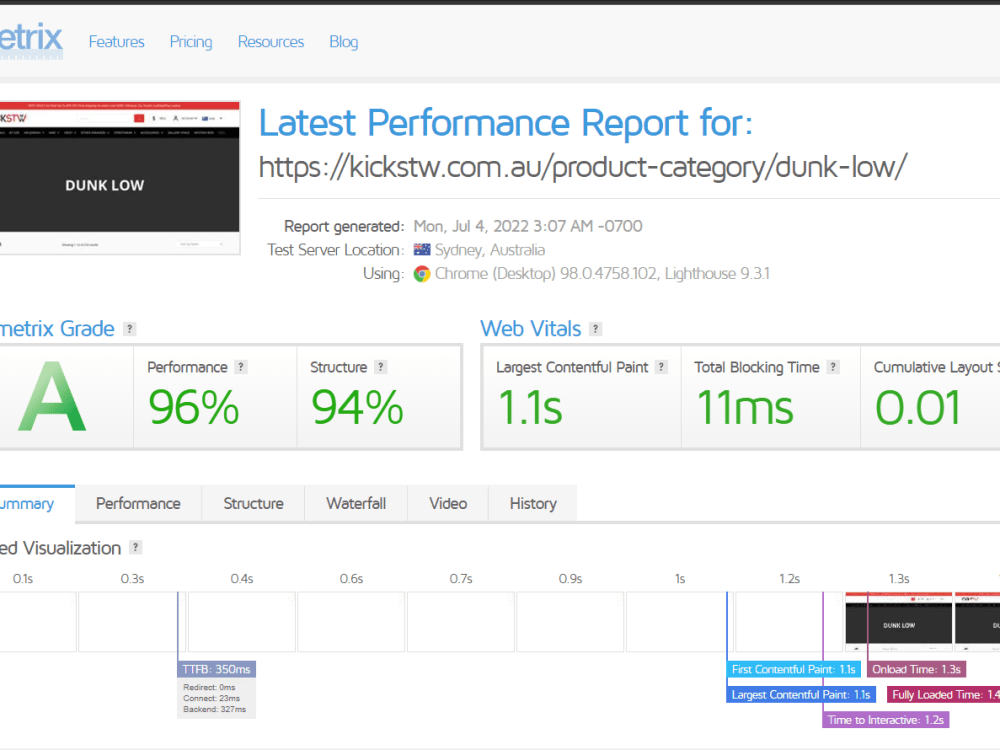Click the First Contentful Paint: 1.1s marker
Screen dimensions: 1000x750
793,670
